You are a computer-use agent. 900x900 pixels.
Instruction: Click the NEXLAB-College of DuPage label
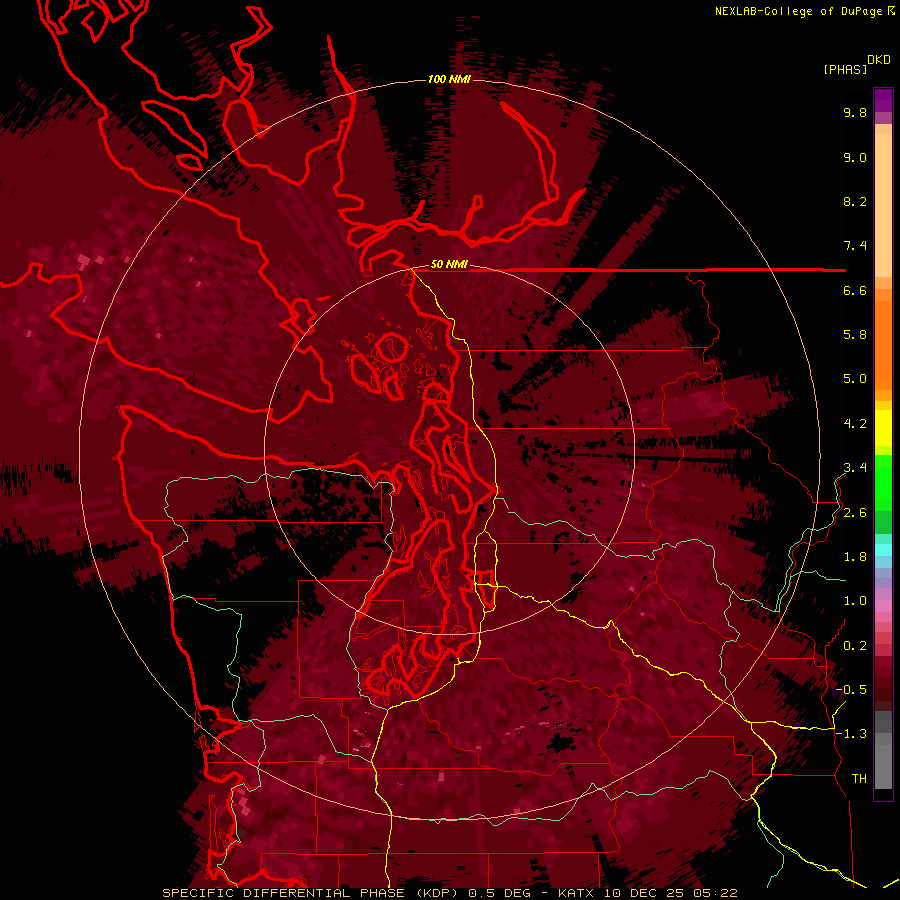(804, 11)
